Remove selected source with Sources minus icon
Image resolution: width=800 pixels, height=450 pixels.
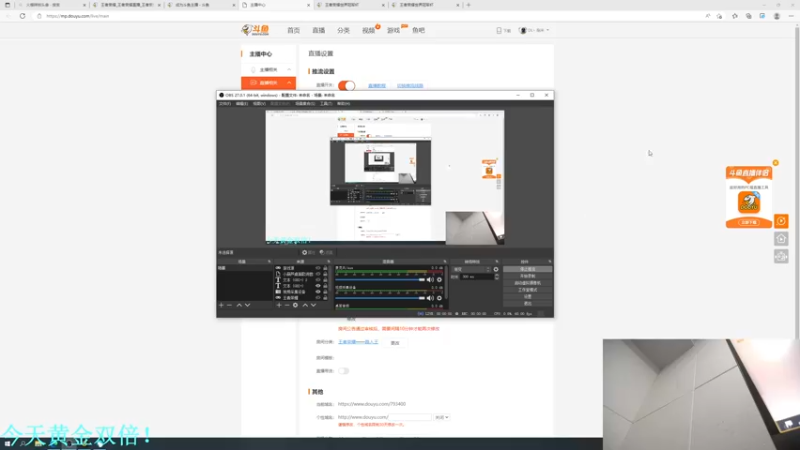287,305
